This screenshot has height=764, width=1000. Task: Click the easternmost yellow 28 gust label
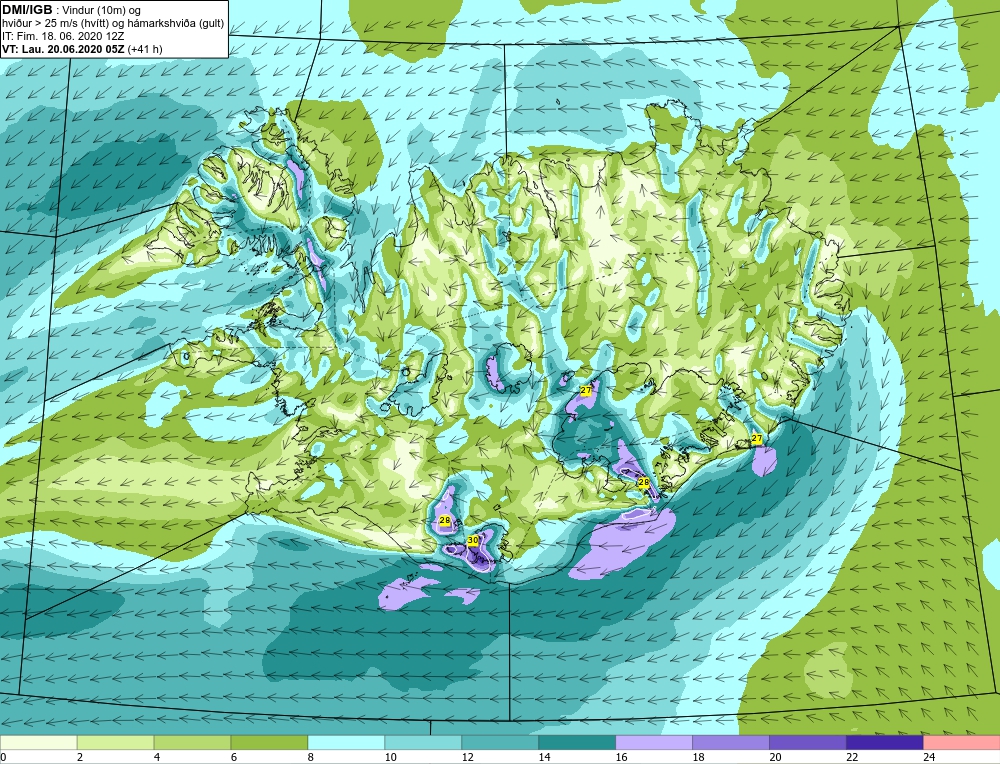point(643,483)
